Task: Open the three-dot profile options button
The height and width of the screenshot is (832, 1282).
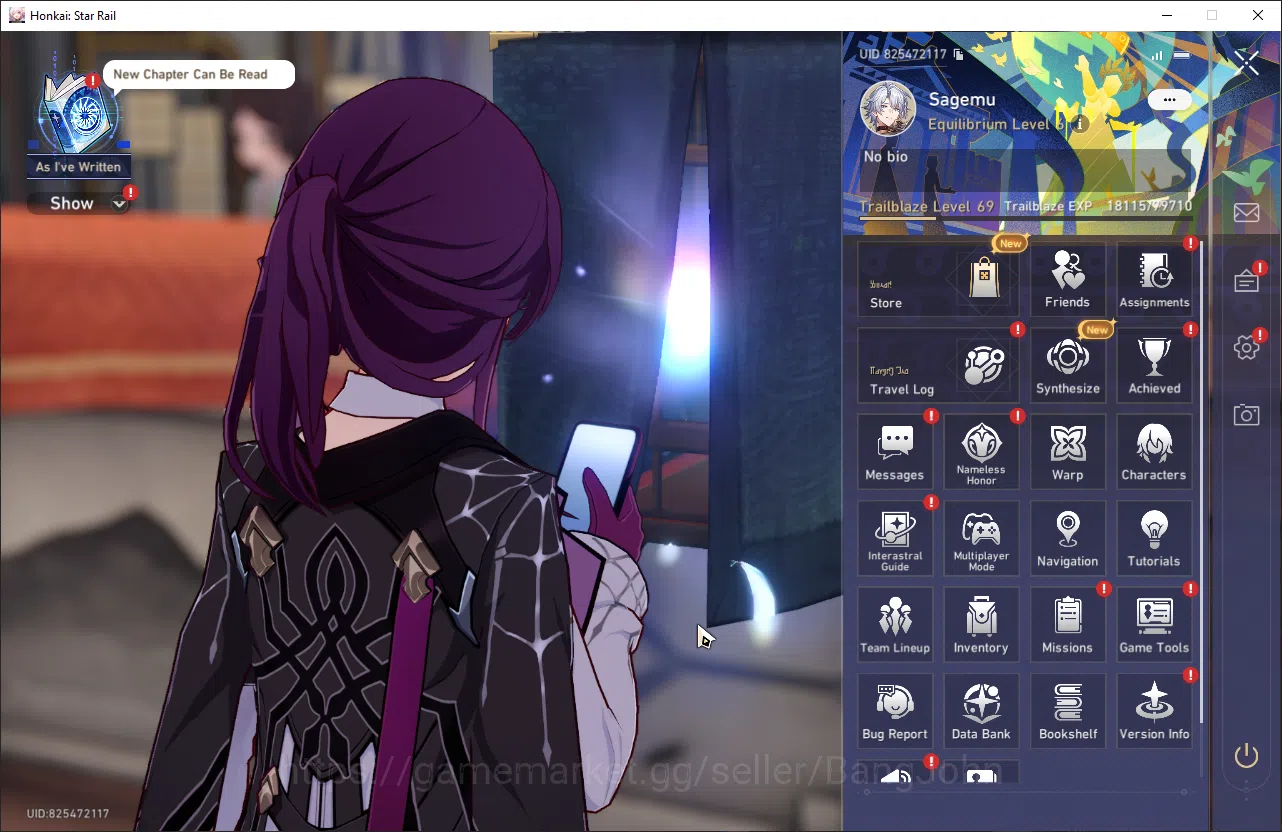Action: coord(1169,100)
